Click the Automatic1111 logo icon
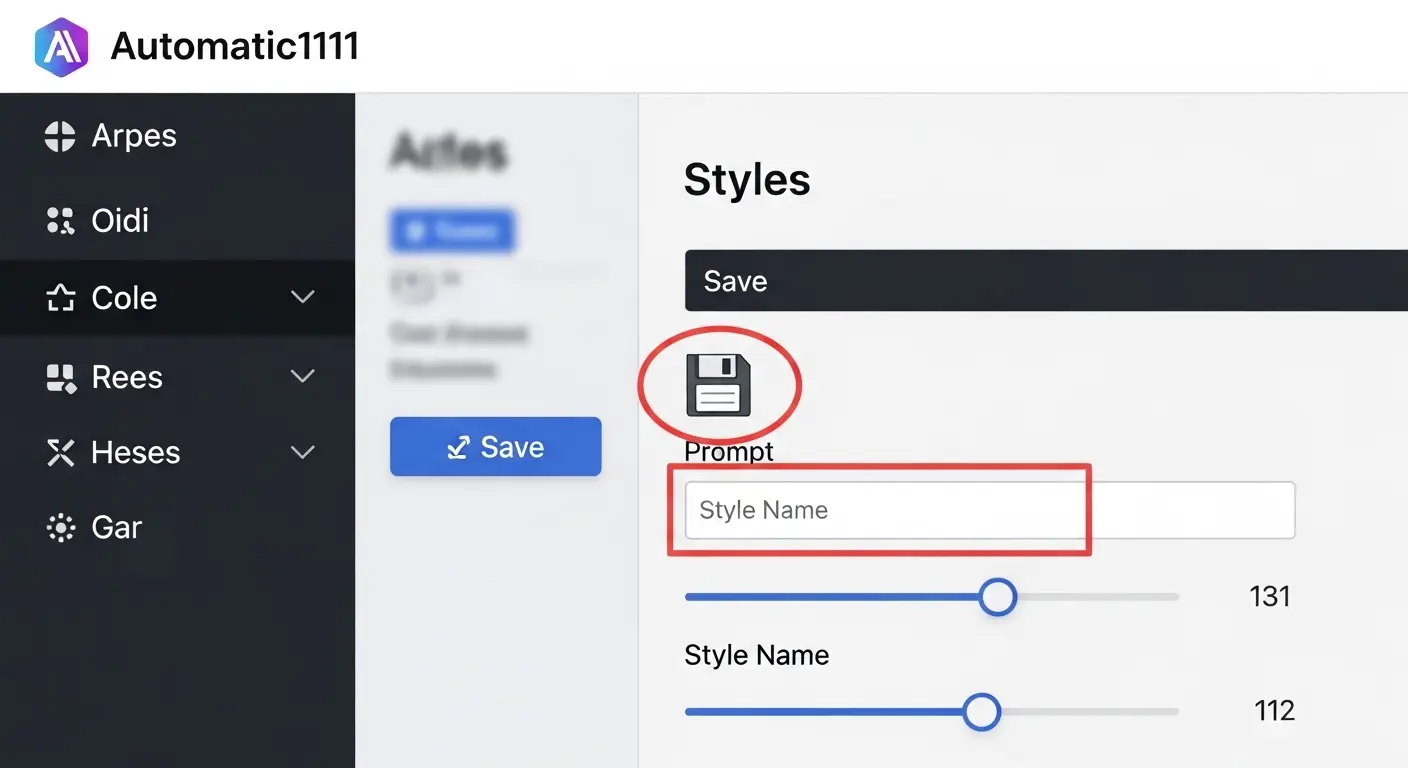This screenshot has height=768, width=1408. 61,47
